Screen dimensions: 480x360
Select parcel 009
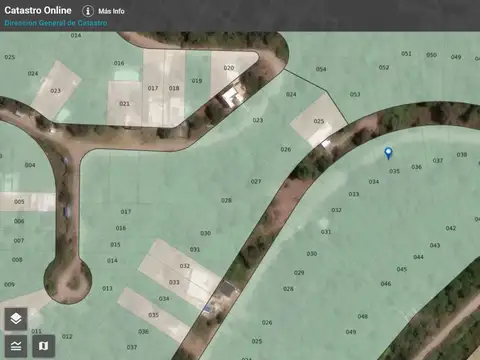9,284
